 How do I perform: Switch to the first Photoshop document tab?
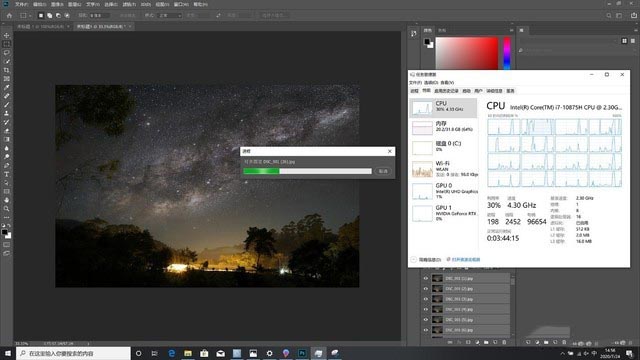point(40,27)
